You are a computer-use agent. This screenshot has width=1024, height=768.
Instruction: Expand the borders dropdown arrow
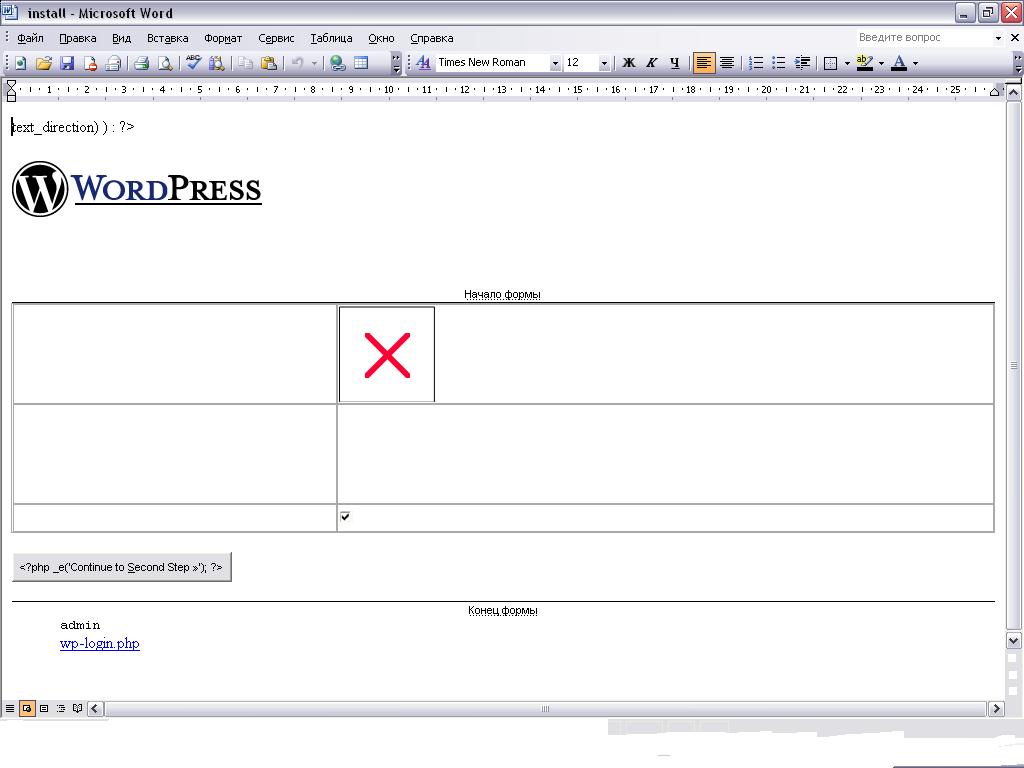pyautogui.click(x=847, y=63)
